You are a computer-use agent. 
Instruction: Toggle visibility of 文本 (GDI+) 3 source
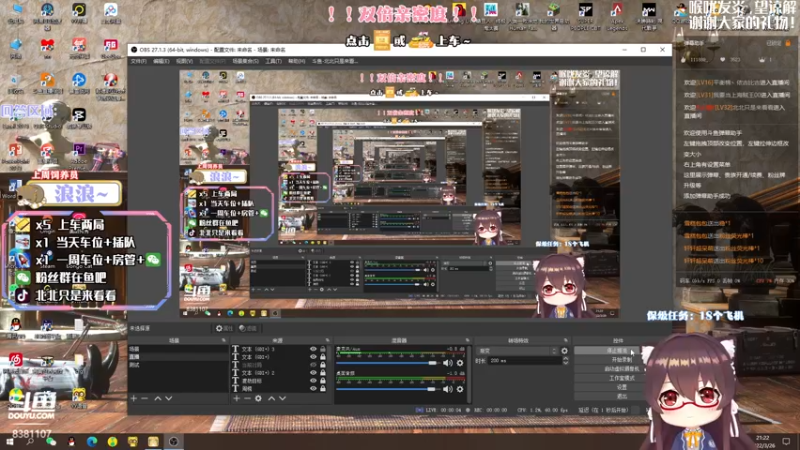pos(313,349)
